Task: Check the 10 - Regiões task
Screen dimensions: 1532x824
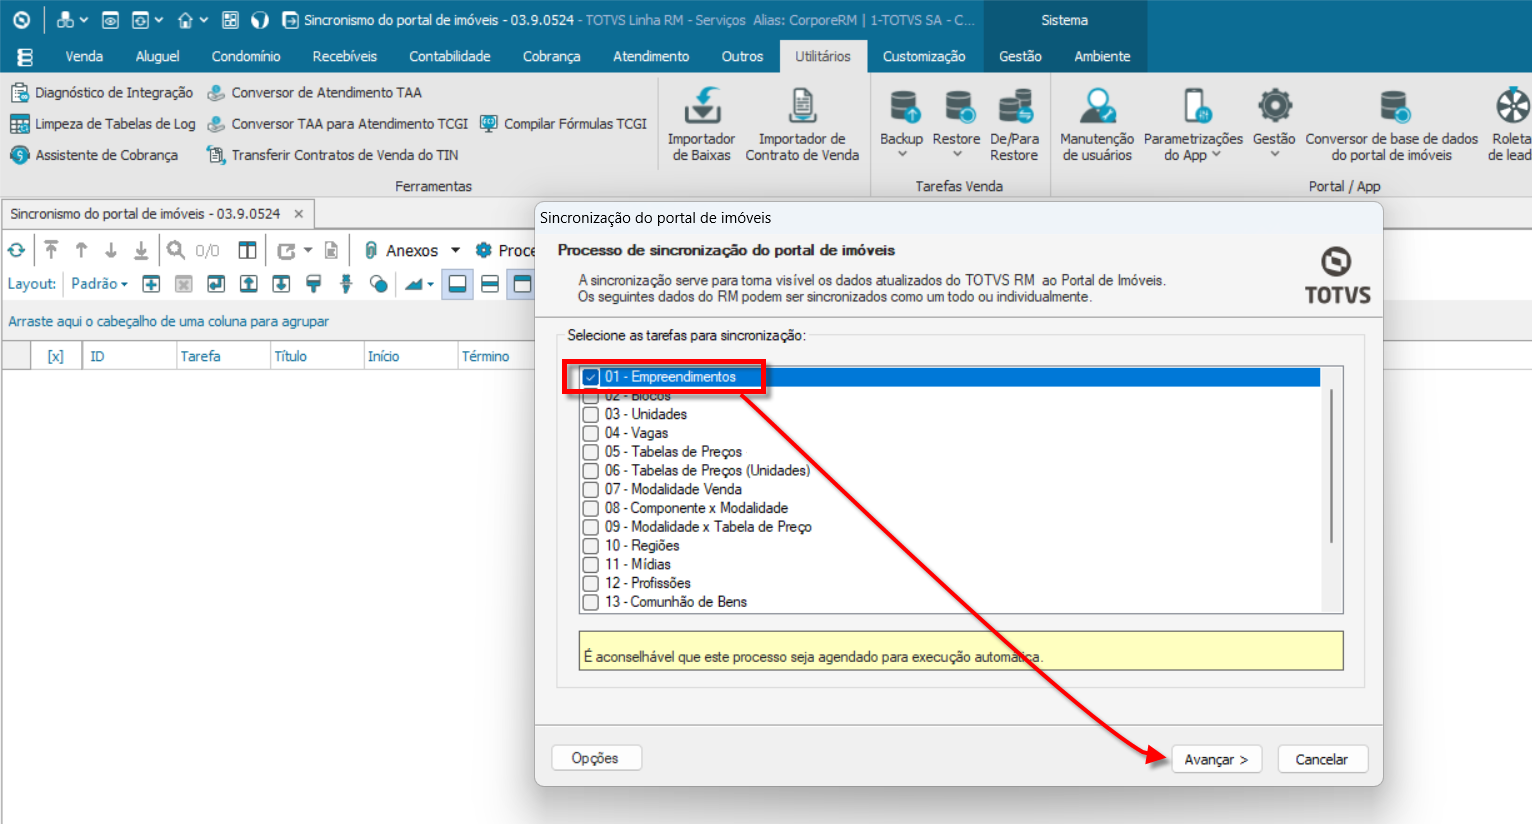Action: coord(591,546)
